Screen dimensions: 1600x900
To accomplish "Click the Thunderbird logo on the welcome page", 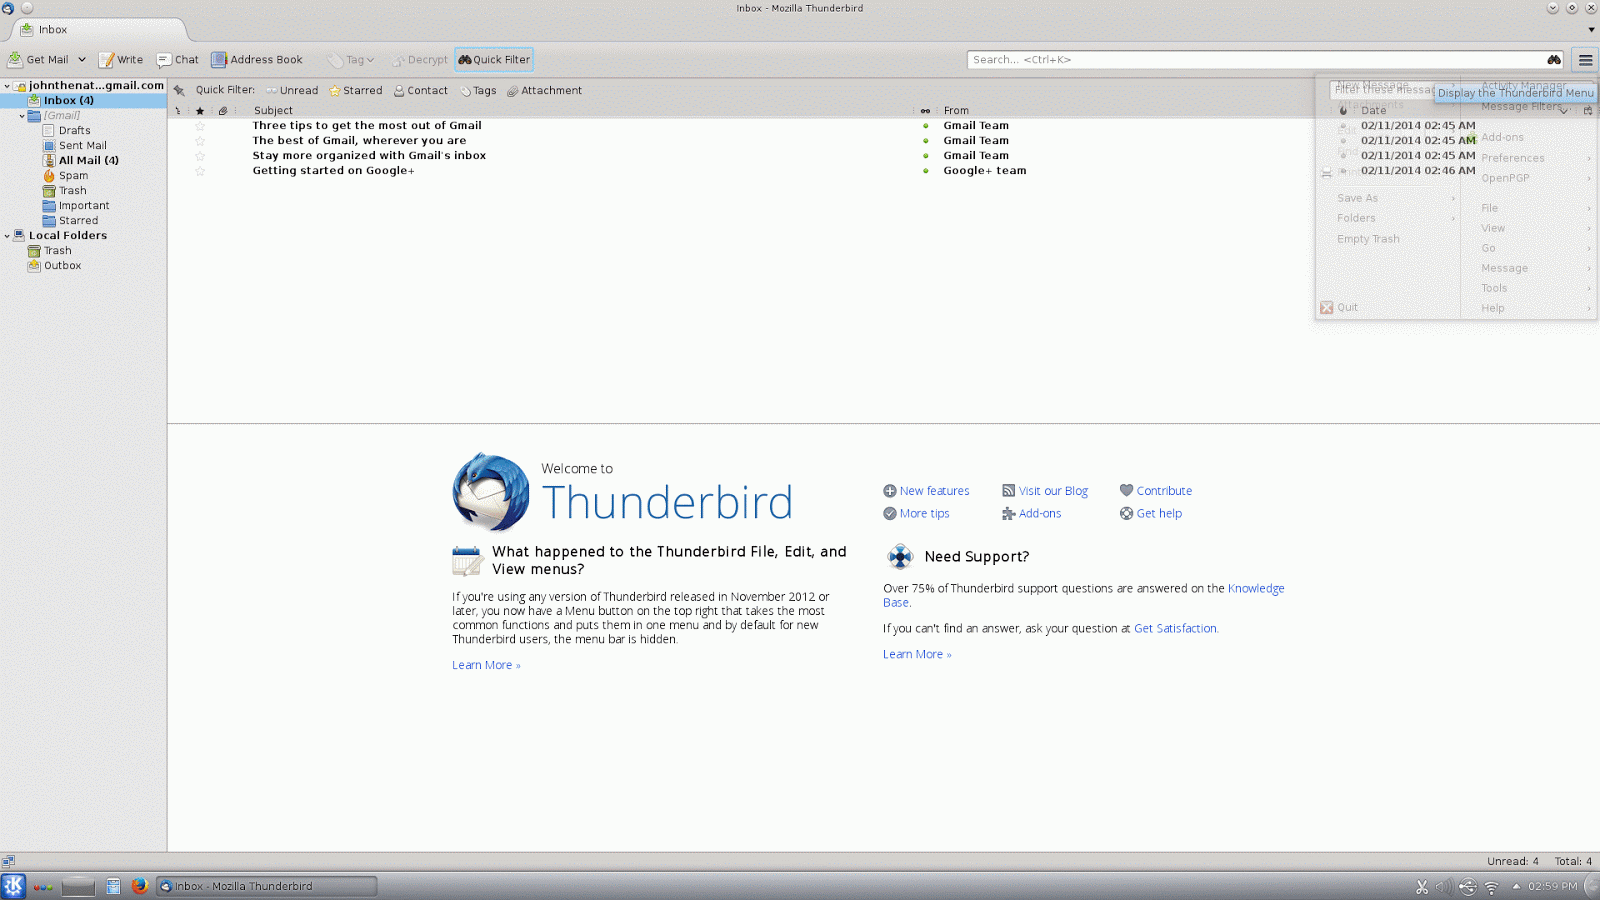I will coord(491,492).
